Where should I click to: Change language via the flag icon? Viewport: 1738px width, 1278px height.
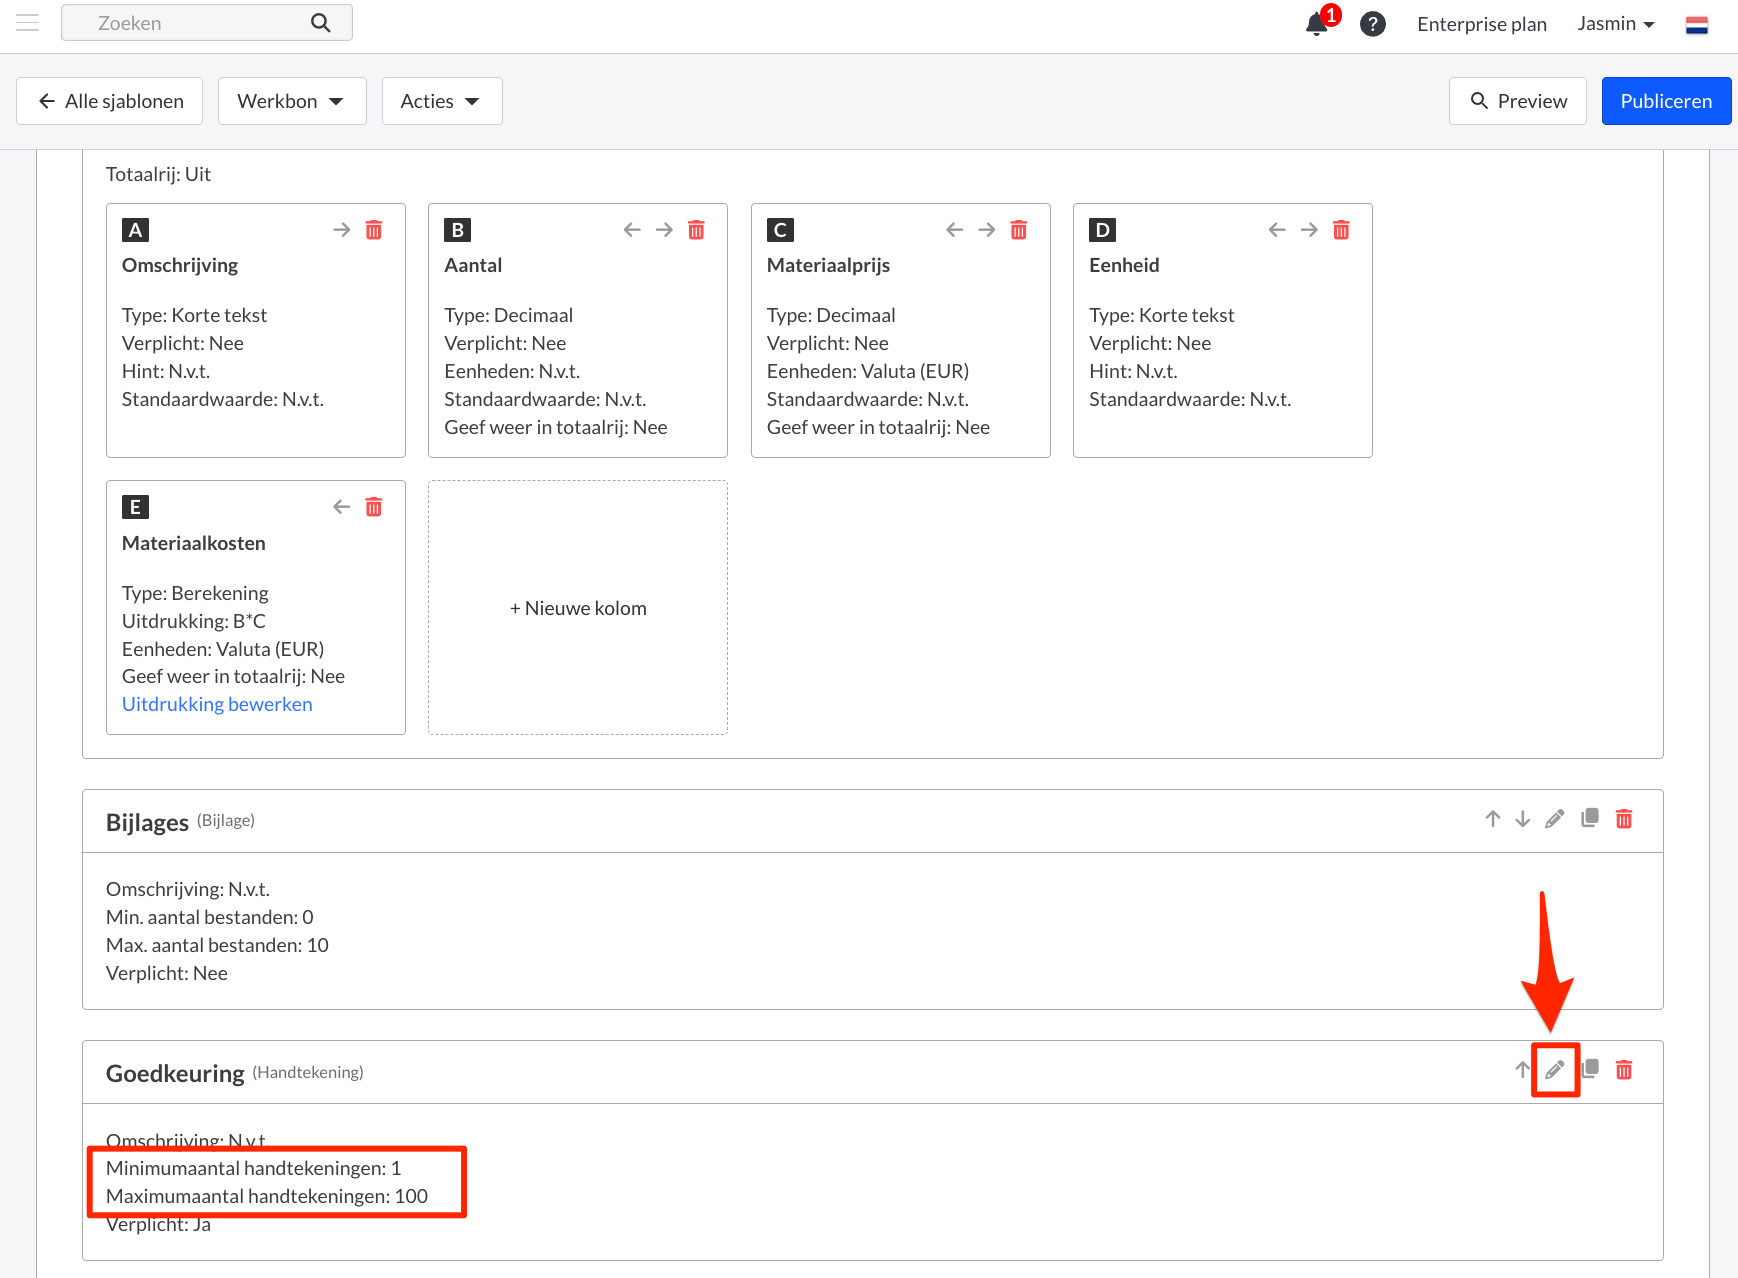tap(1697, 24)
